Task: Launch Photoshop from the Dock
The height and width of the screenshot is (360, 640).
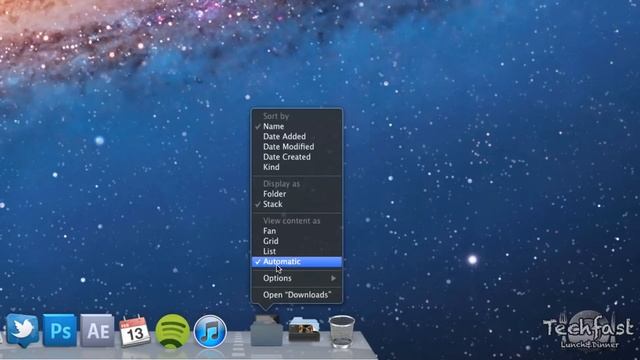Action: pyautogui.click(x=60, y=331)
